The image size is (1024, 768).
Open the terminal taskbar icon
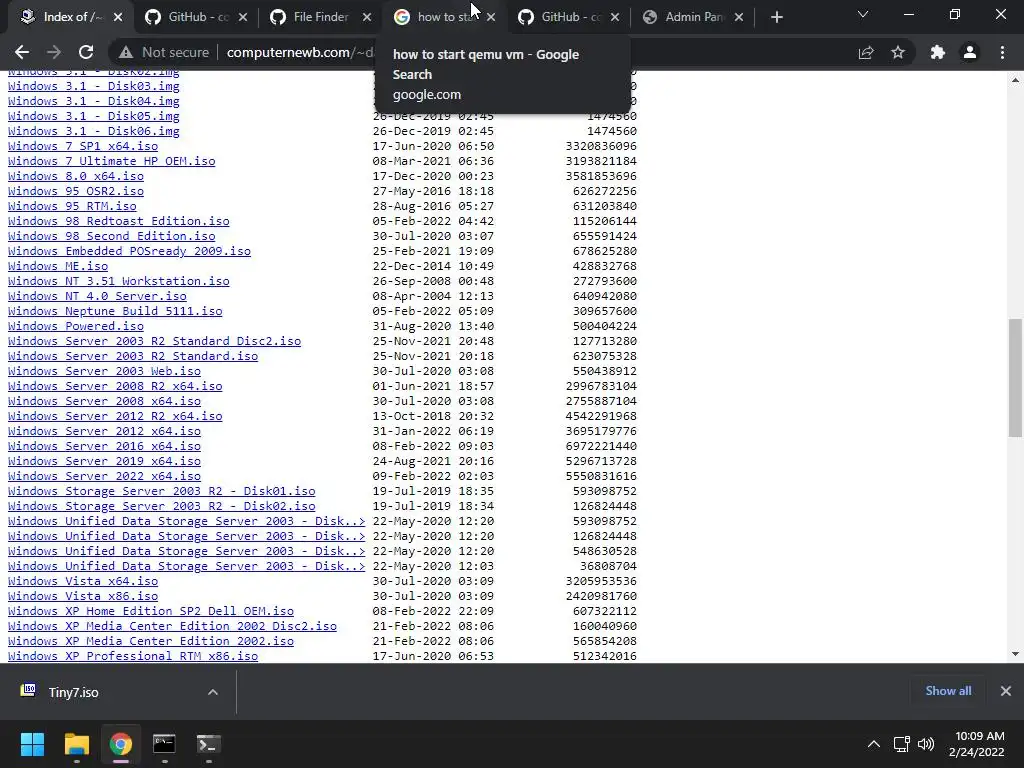click(x=209, y=744)
